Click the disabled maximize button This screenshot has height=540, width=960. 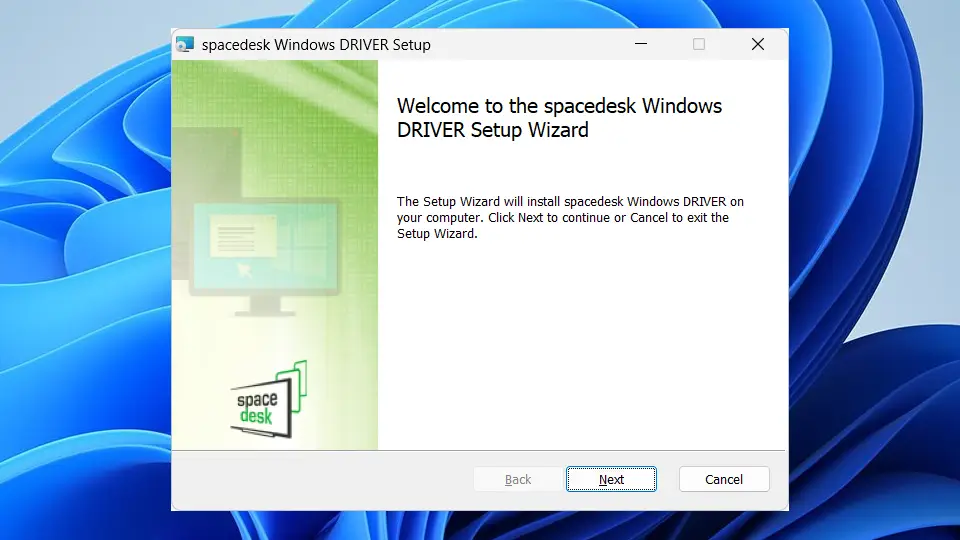pyautogui.click(x=699, y=44)
